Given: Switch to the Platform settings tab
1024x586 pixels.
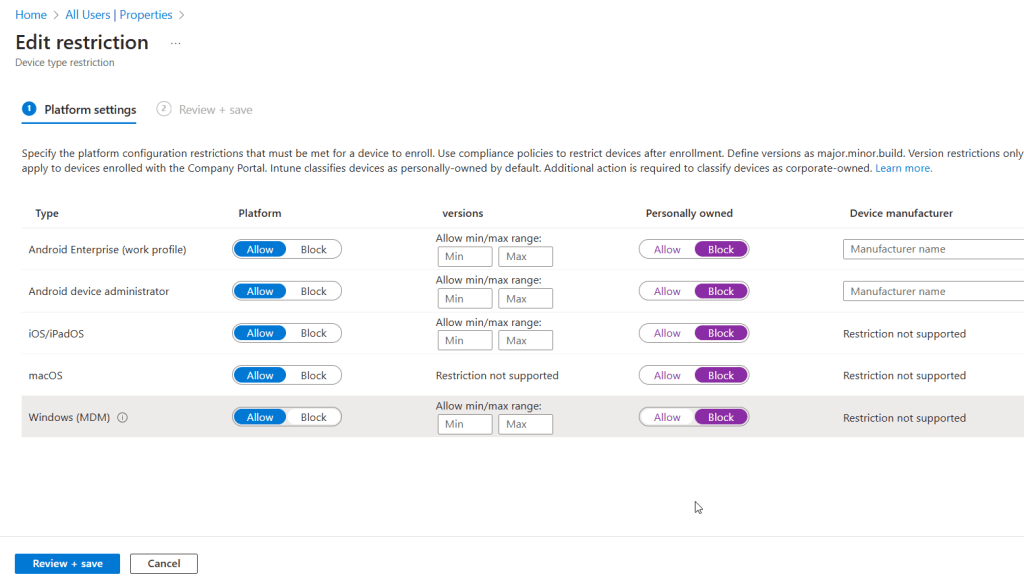Looking at the screenshot, I should 90,110.
